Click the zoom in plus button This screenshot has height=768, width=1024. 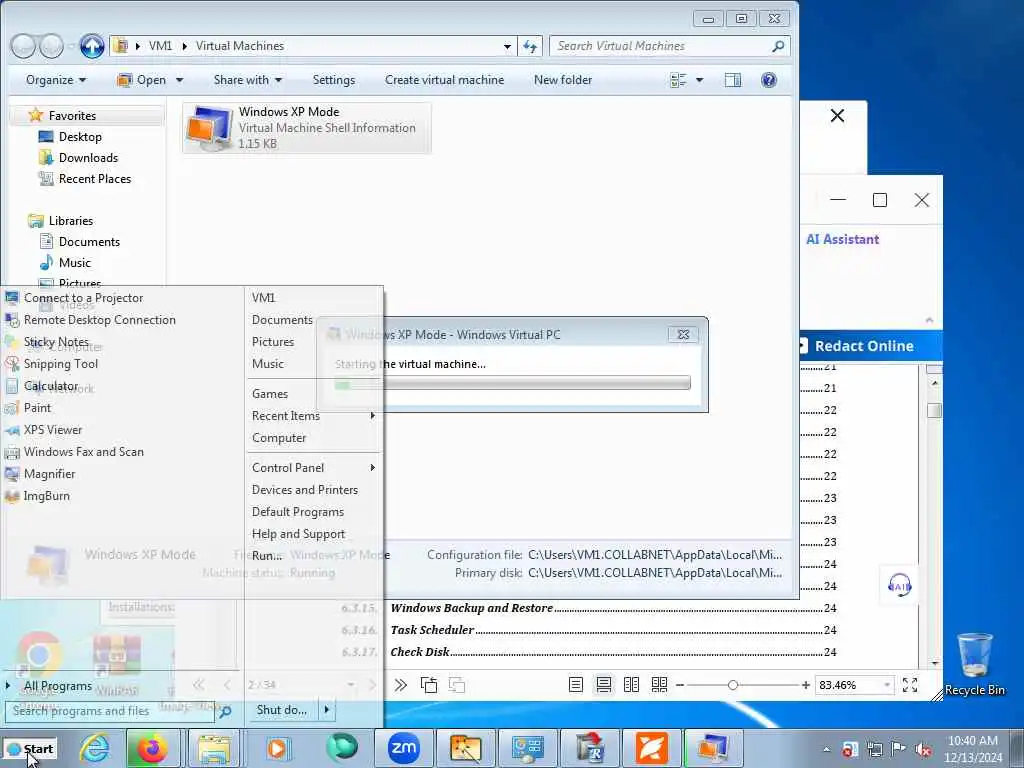(805, 685)
